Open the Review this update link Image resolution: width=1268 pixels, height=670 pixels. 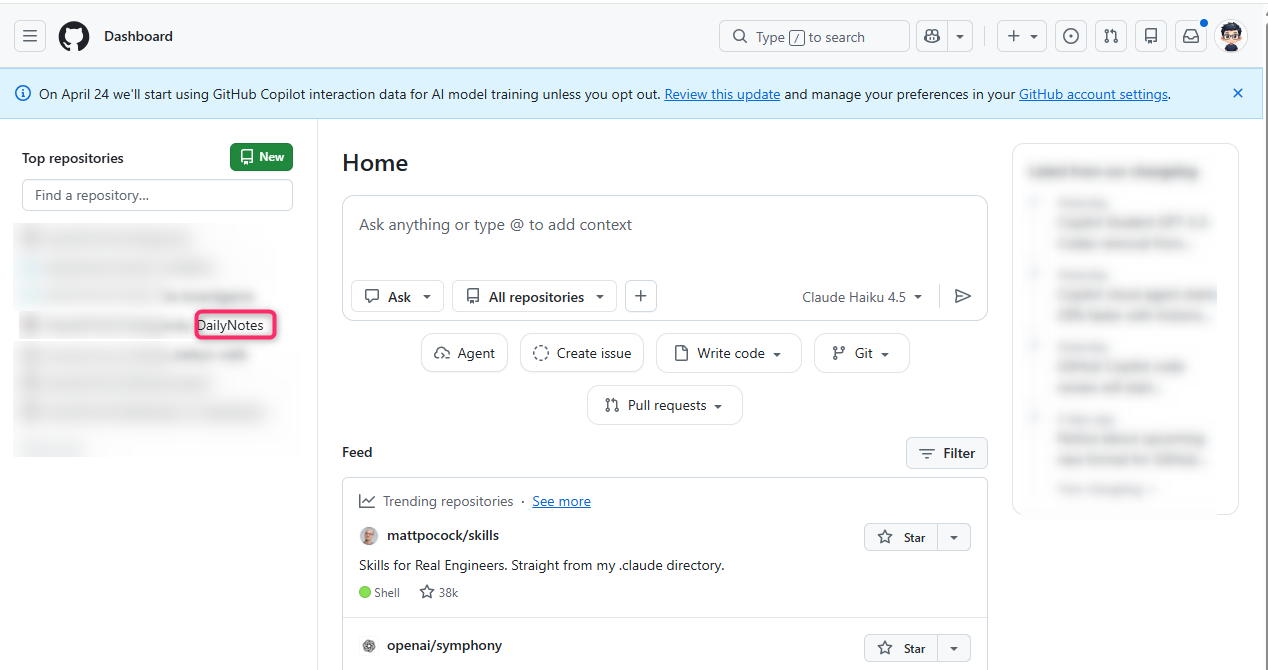[722, 94]
